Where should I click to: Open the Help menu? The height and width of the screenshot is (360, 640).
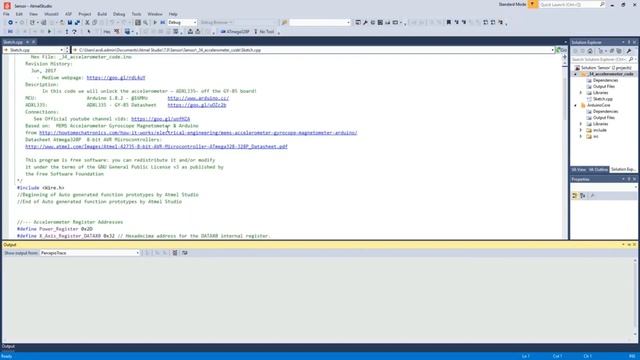[173, 14]
